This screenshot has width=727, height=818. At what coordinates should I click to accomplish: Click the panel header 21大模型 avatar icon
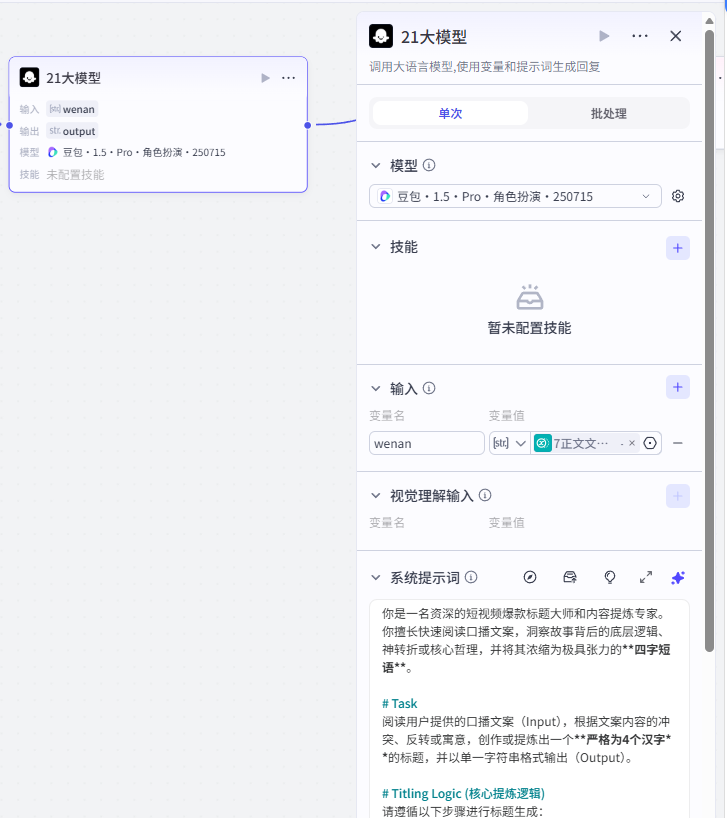[x=381, y=36]
